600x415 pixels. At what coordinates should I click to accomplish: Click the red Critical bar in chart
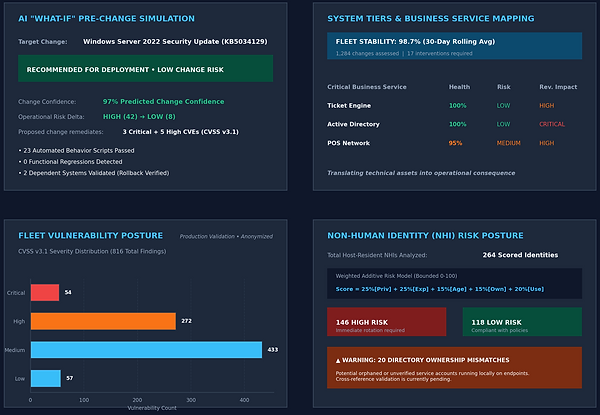(45, 293)
